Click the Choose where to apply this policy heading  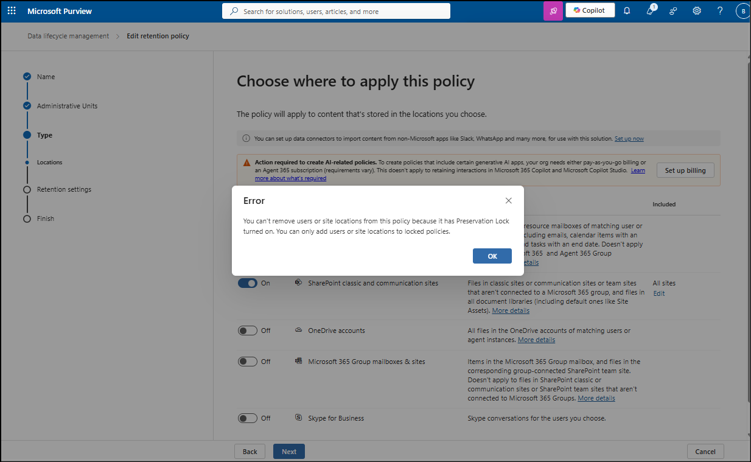[x=355, y=81]
